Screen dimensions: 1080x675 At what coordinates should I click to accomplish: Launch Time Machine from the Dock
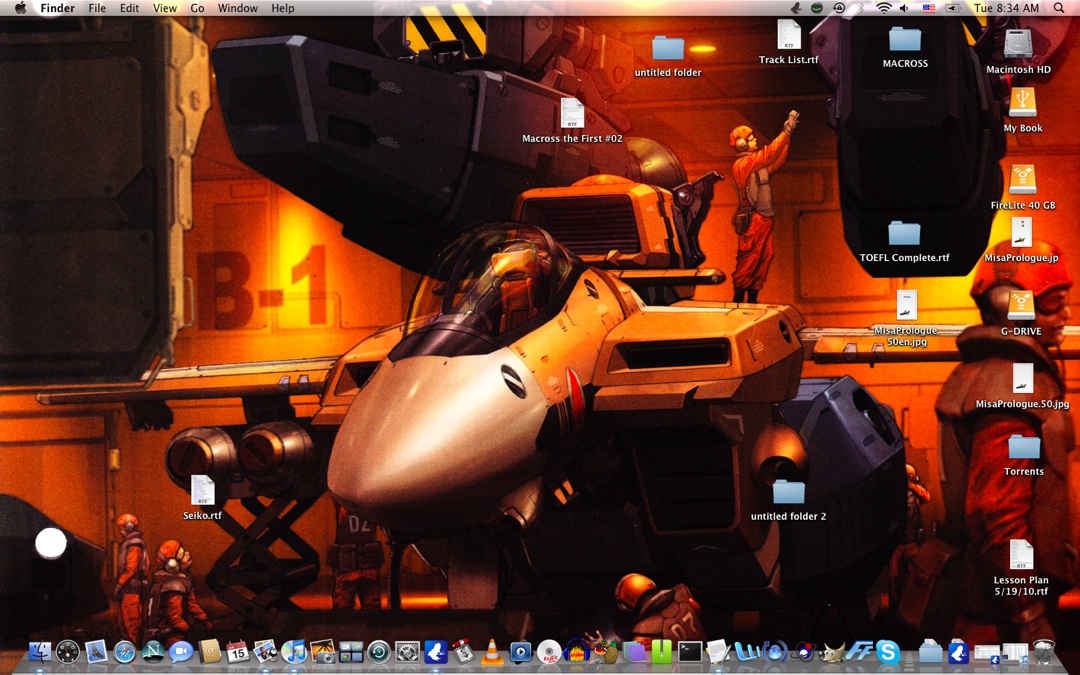tap(379, 651)
